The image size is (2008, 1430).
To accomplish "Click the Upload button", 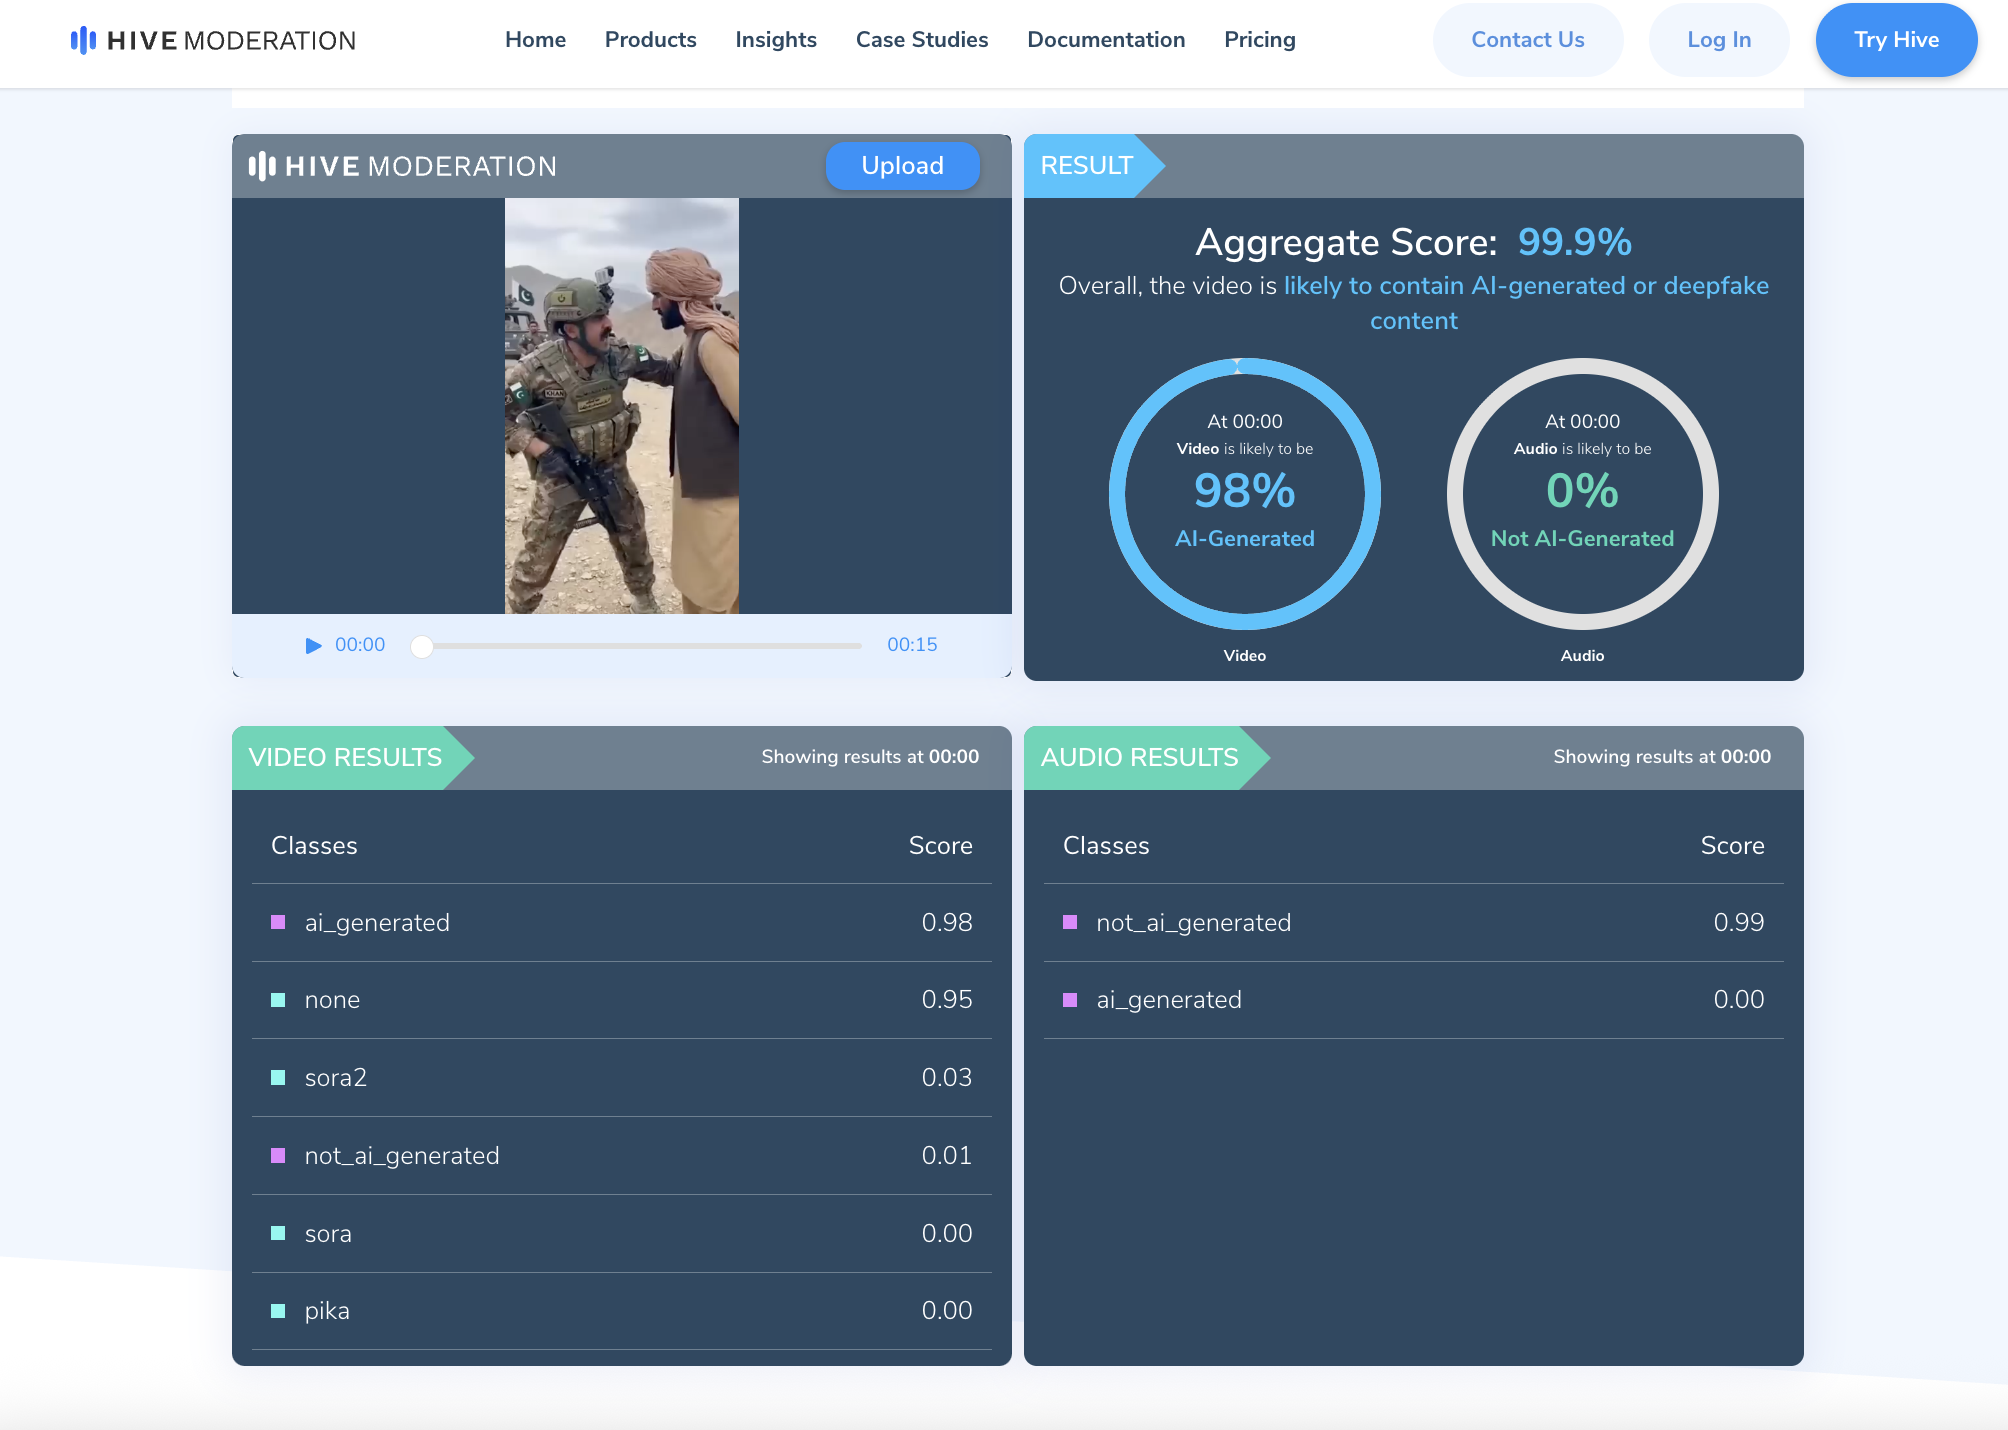I will 902,166.
